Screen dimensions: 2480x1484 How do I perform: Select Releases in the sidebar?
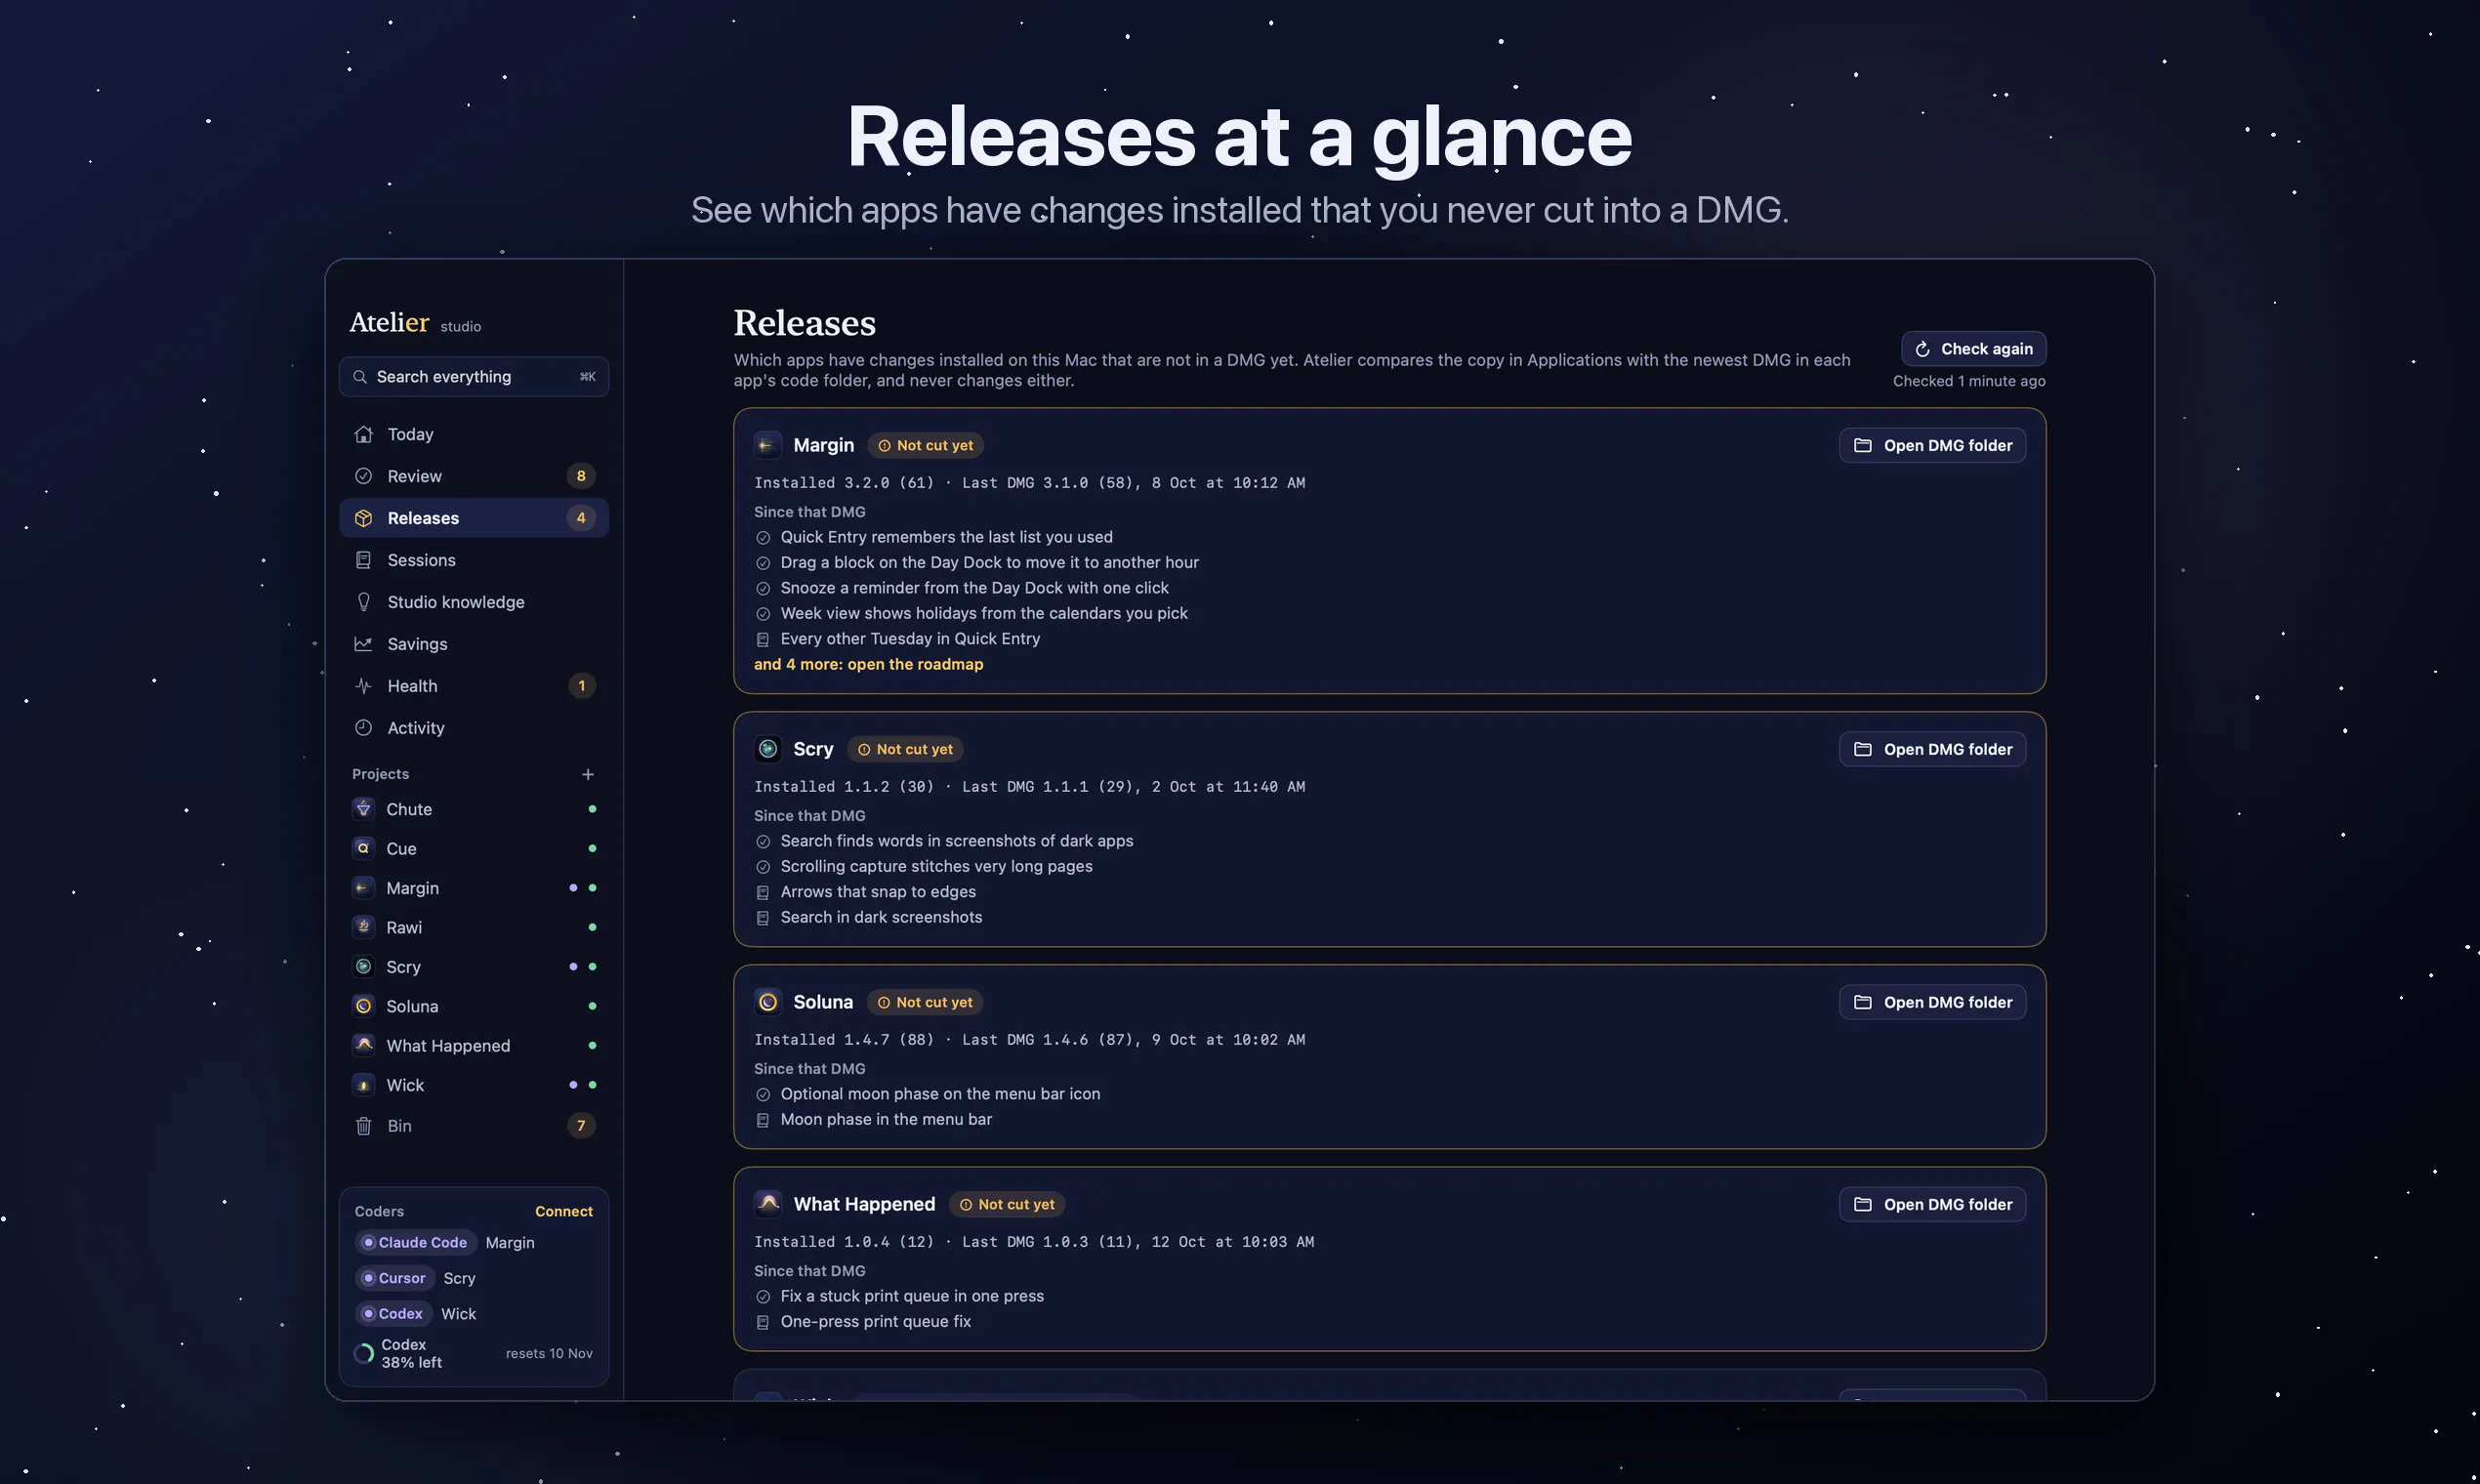(x=473, y=518)
